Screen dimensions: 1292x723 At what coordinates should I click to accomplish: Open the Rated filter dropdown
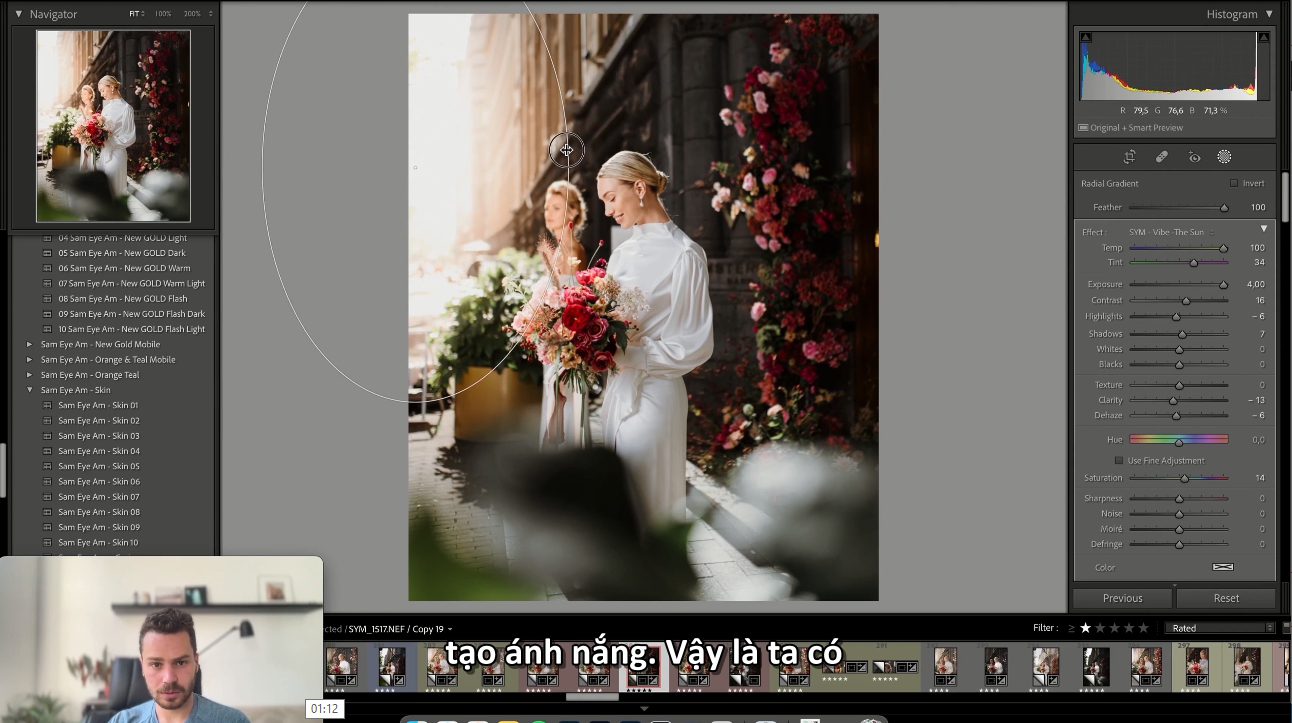(x=1220, y=628)
